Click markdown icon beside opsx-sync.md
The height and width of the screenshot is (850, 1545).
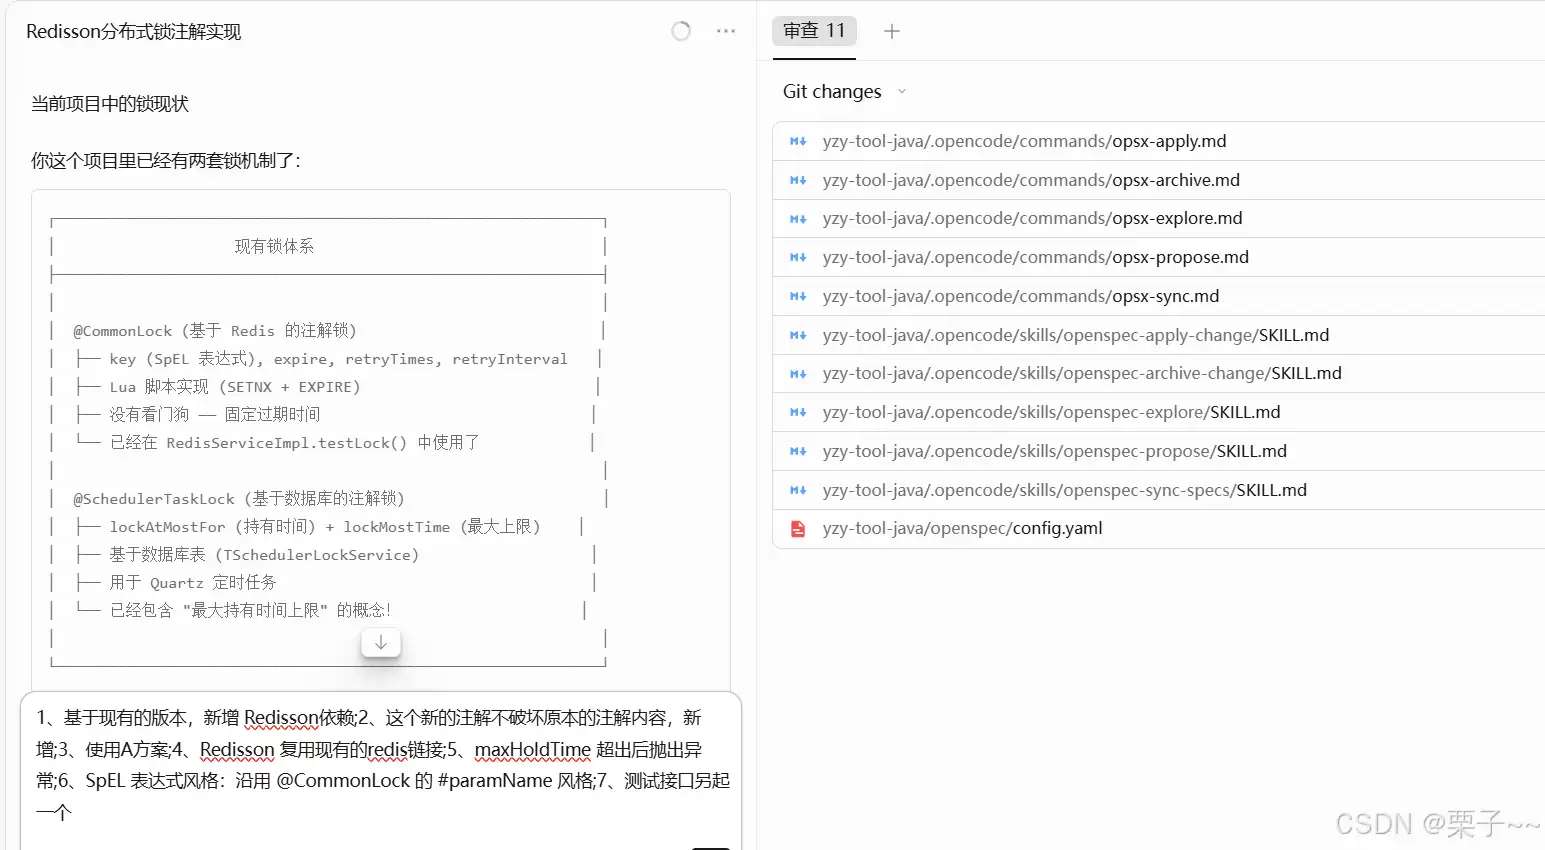798,296
